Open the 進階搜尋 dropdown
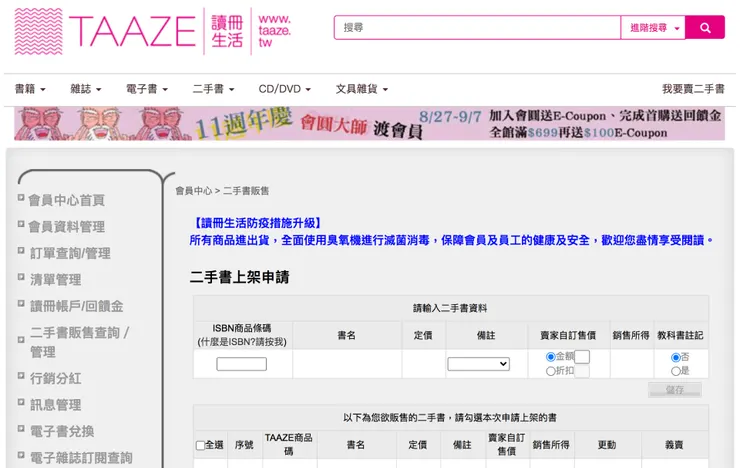The height and width of the screenshot is (468, 740). coord(653,27)
